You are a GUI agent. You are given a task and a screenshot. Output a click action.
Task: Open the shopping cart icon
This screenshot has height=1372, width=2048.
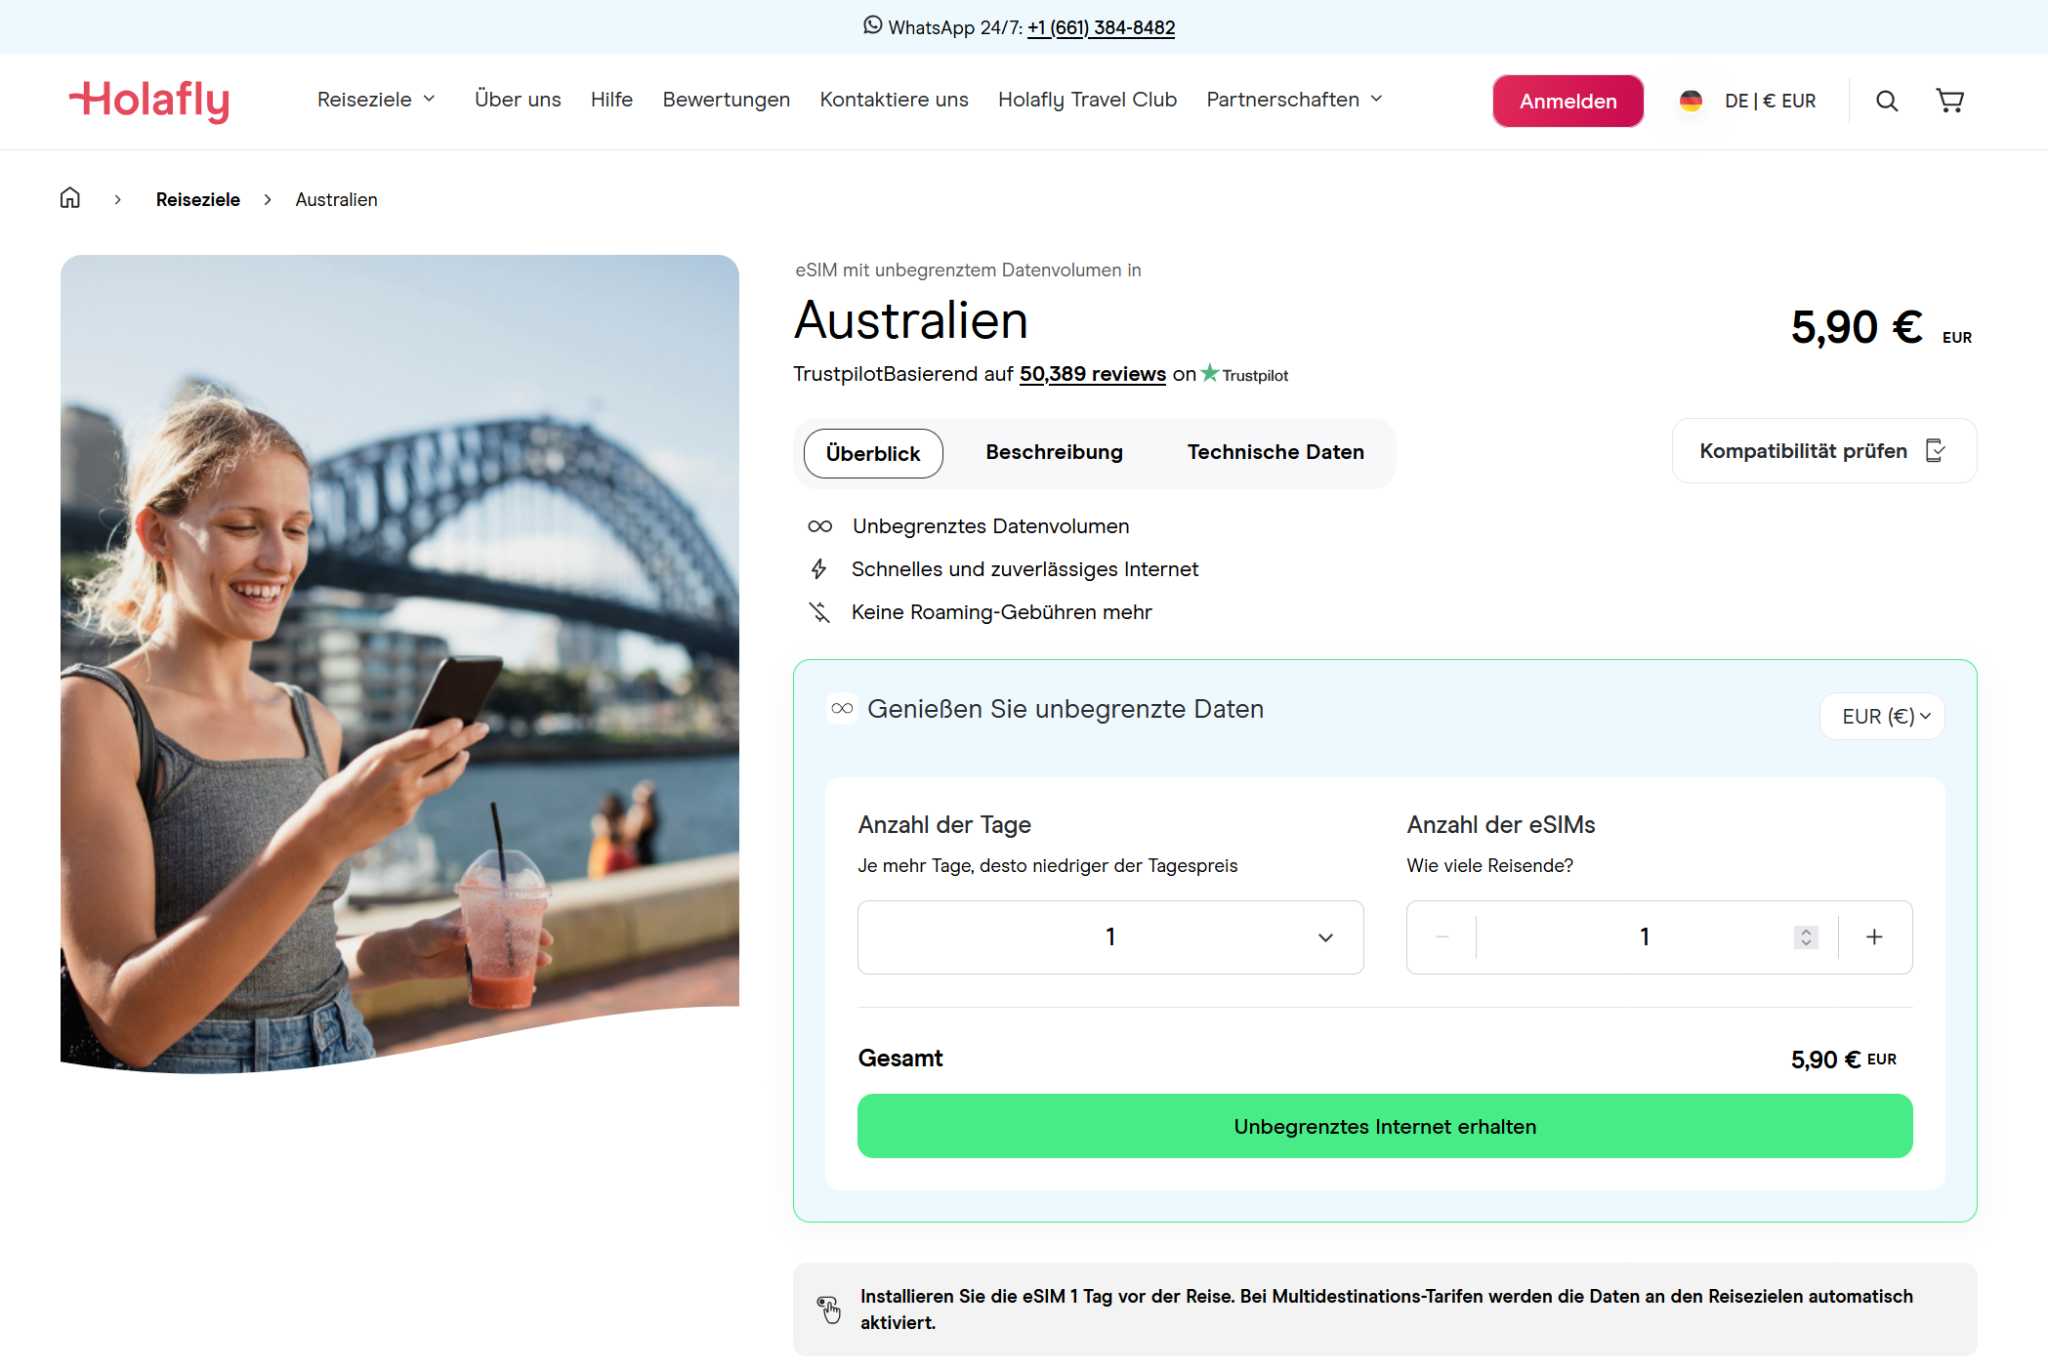point(1949,101)
